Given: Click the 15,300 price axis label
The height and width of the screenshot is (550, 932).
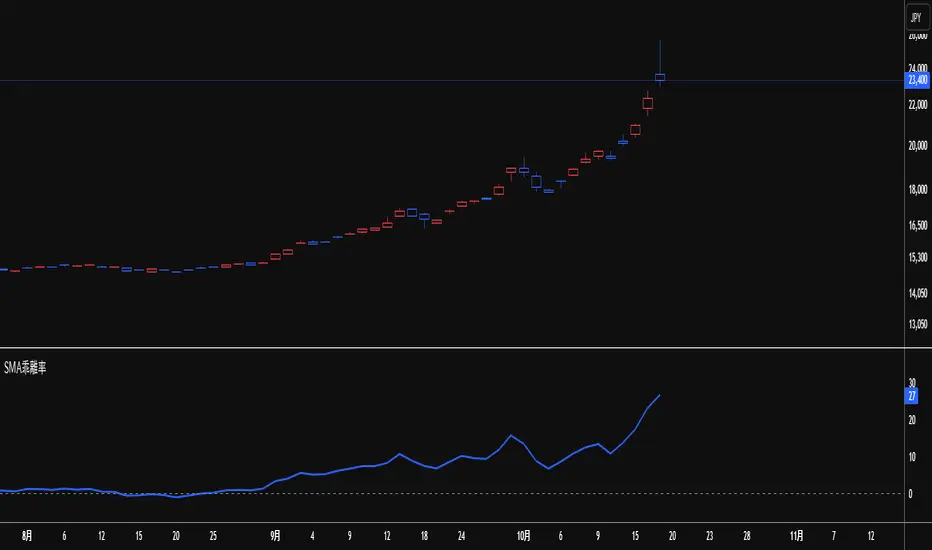Looking at the screenshot, I should coord(918,257).
